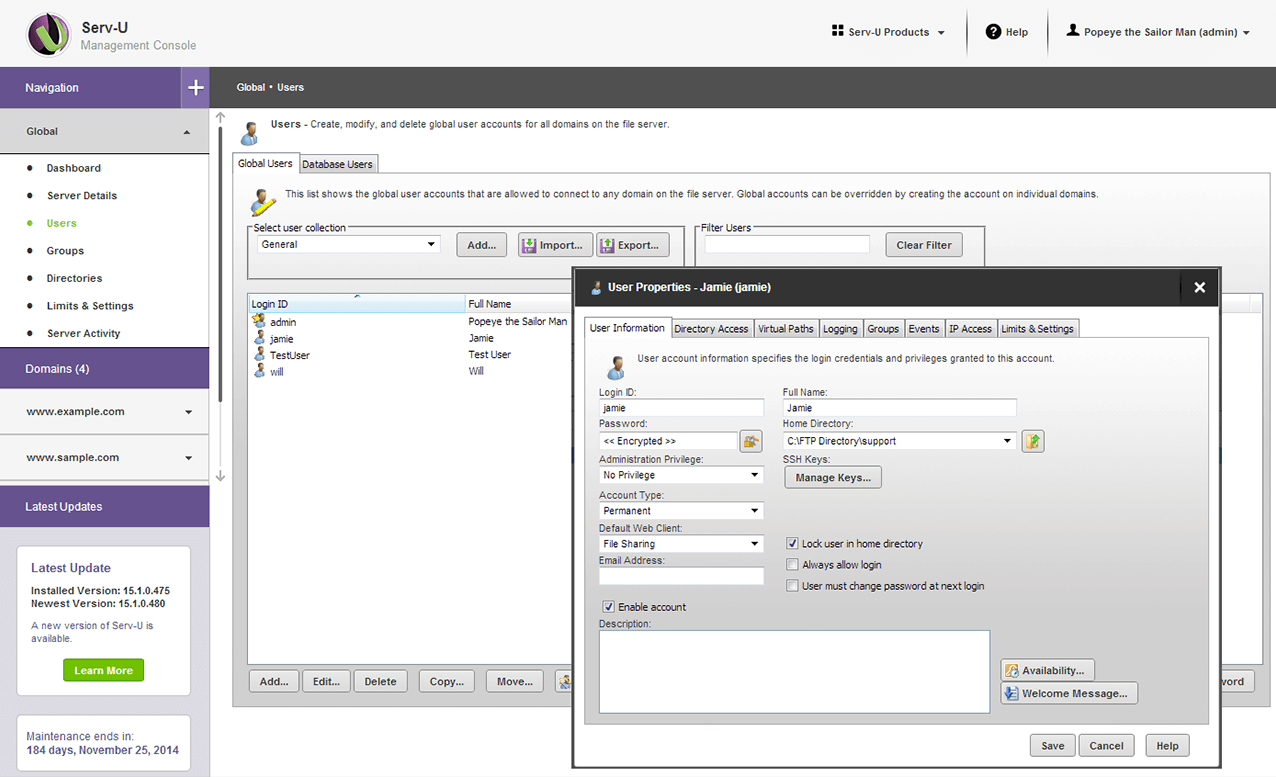Click the TestUser icon in the list
This screenshot has width=1276, height=777.
259,355
